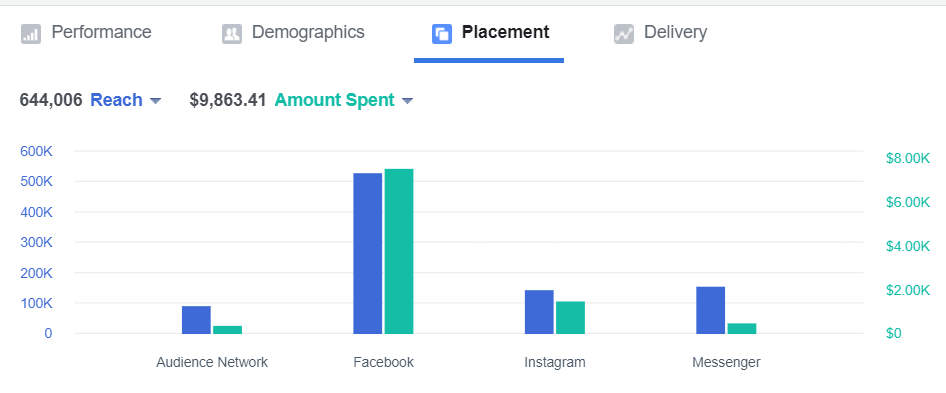Image resolution: width=946 pixels, height=393 pixels.
Task: Click the Instagram blue reach bar
Action: coord(539,312)
